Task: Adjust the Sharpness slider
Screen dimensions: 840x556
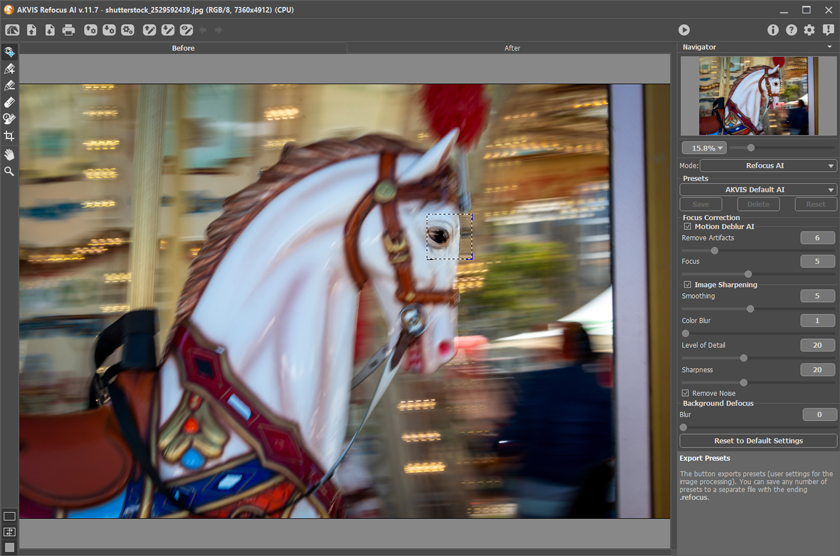Action: (x=744, y=382)
